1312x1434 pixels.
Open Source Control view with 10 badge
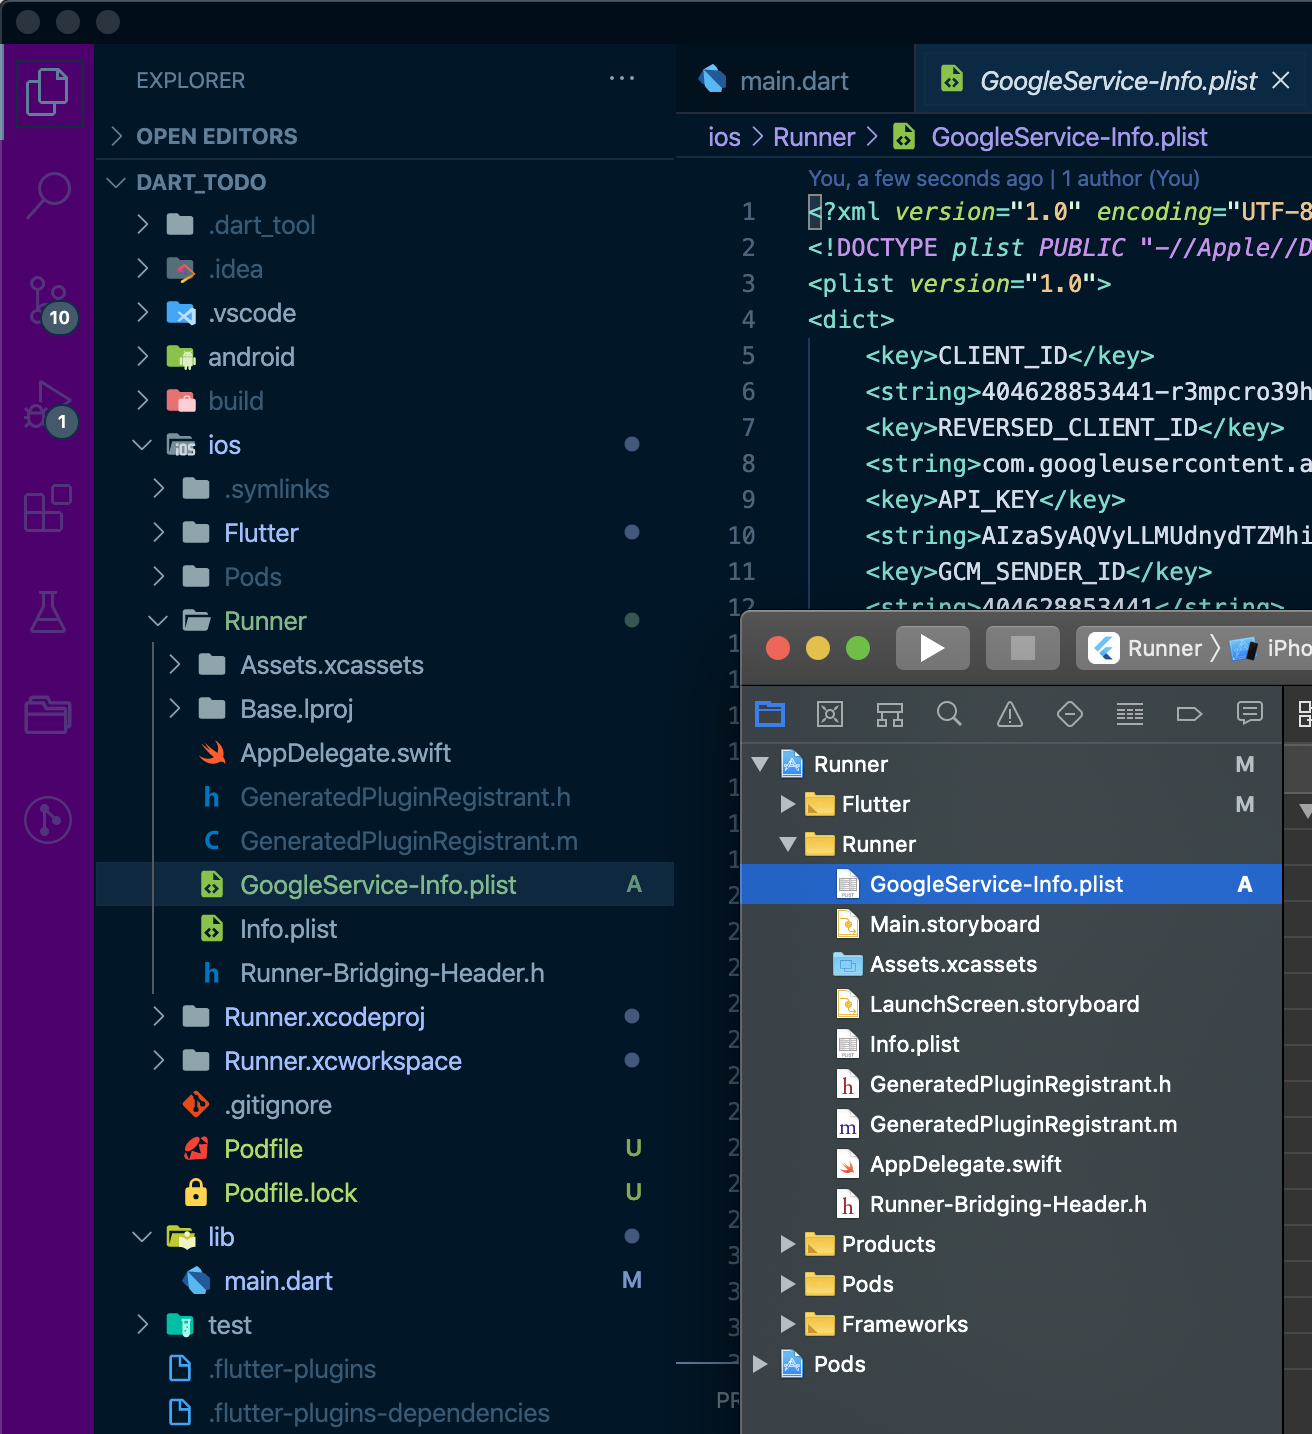coord(49,302)
